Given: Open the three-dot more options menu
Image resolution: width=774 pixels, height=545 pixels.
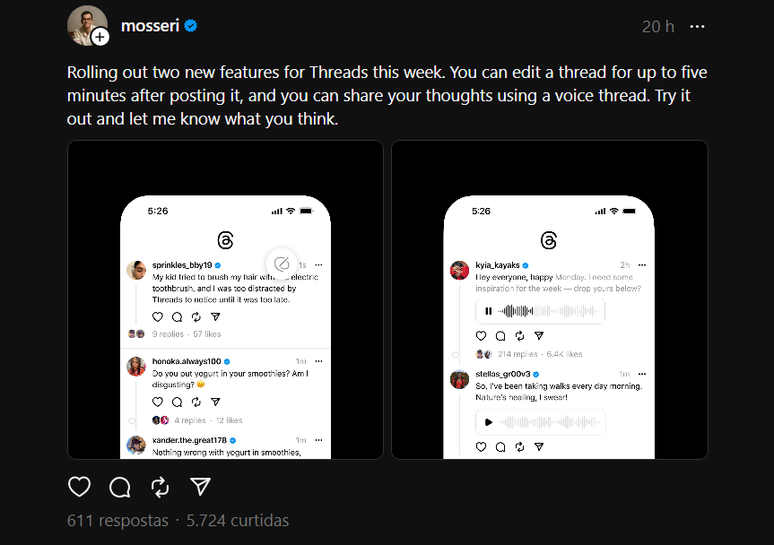Looking at the screenshot, I should point(698,26).
